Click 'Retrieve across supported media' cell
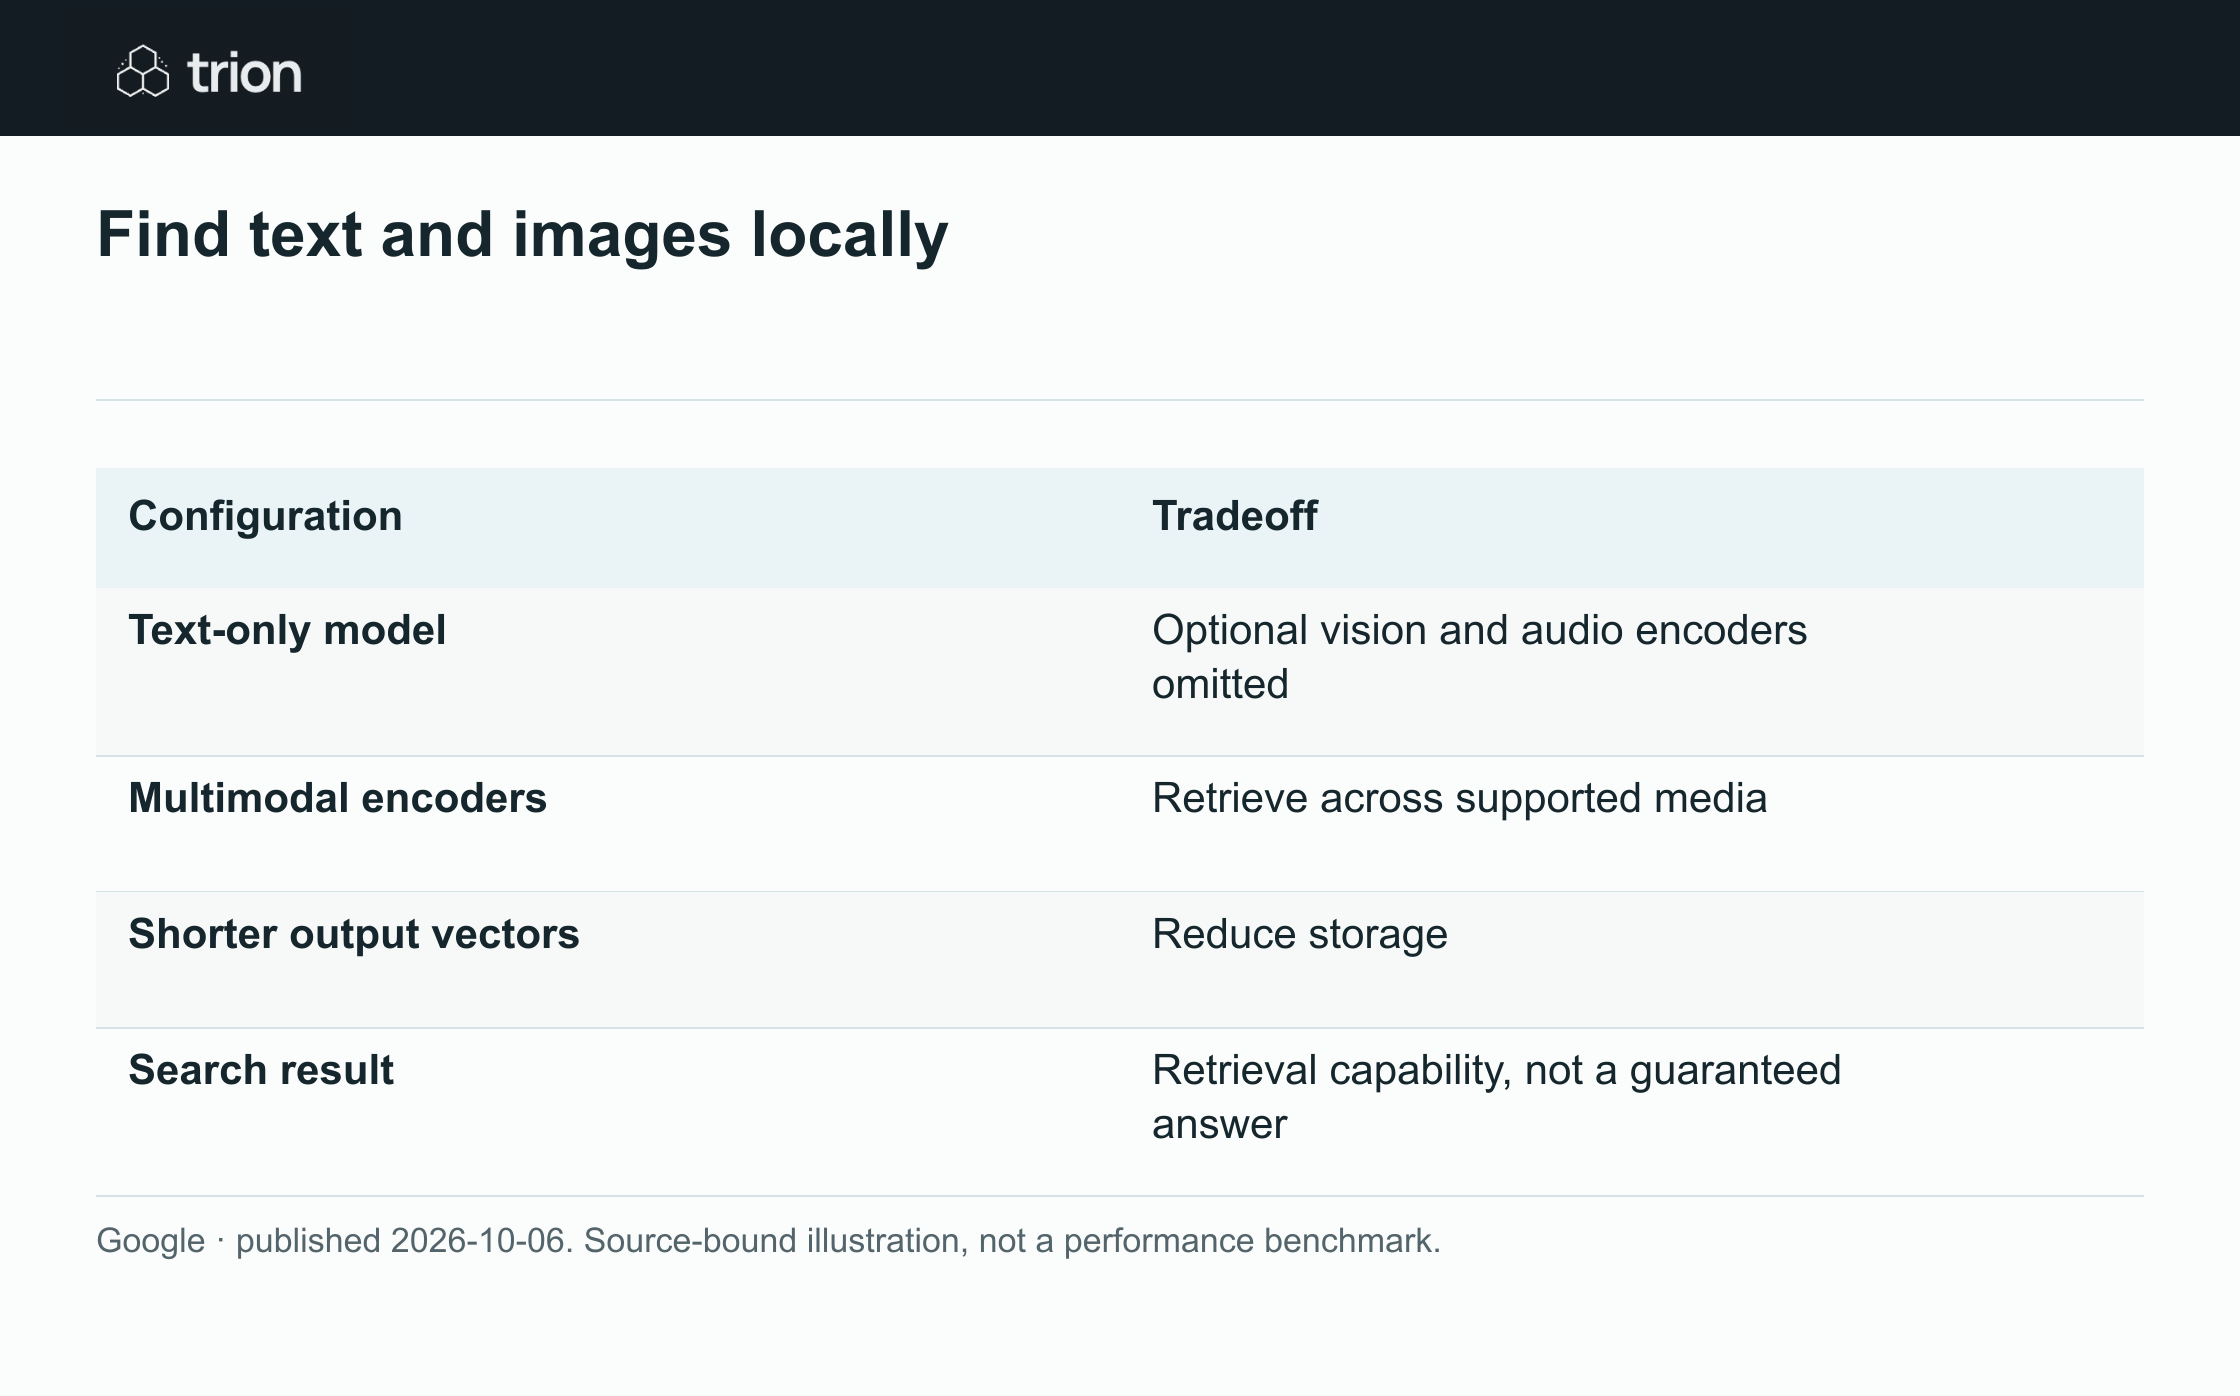The height and width of the screenshot is (1396, 2240). [1459, 798]
